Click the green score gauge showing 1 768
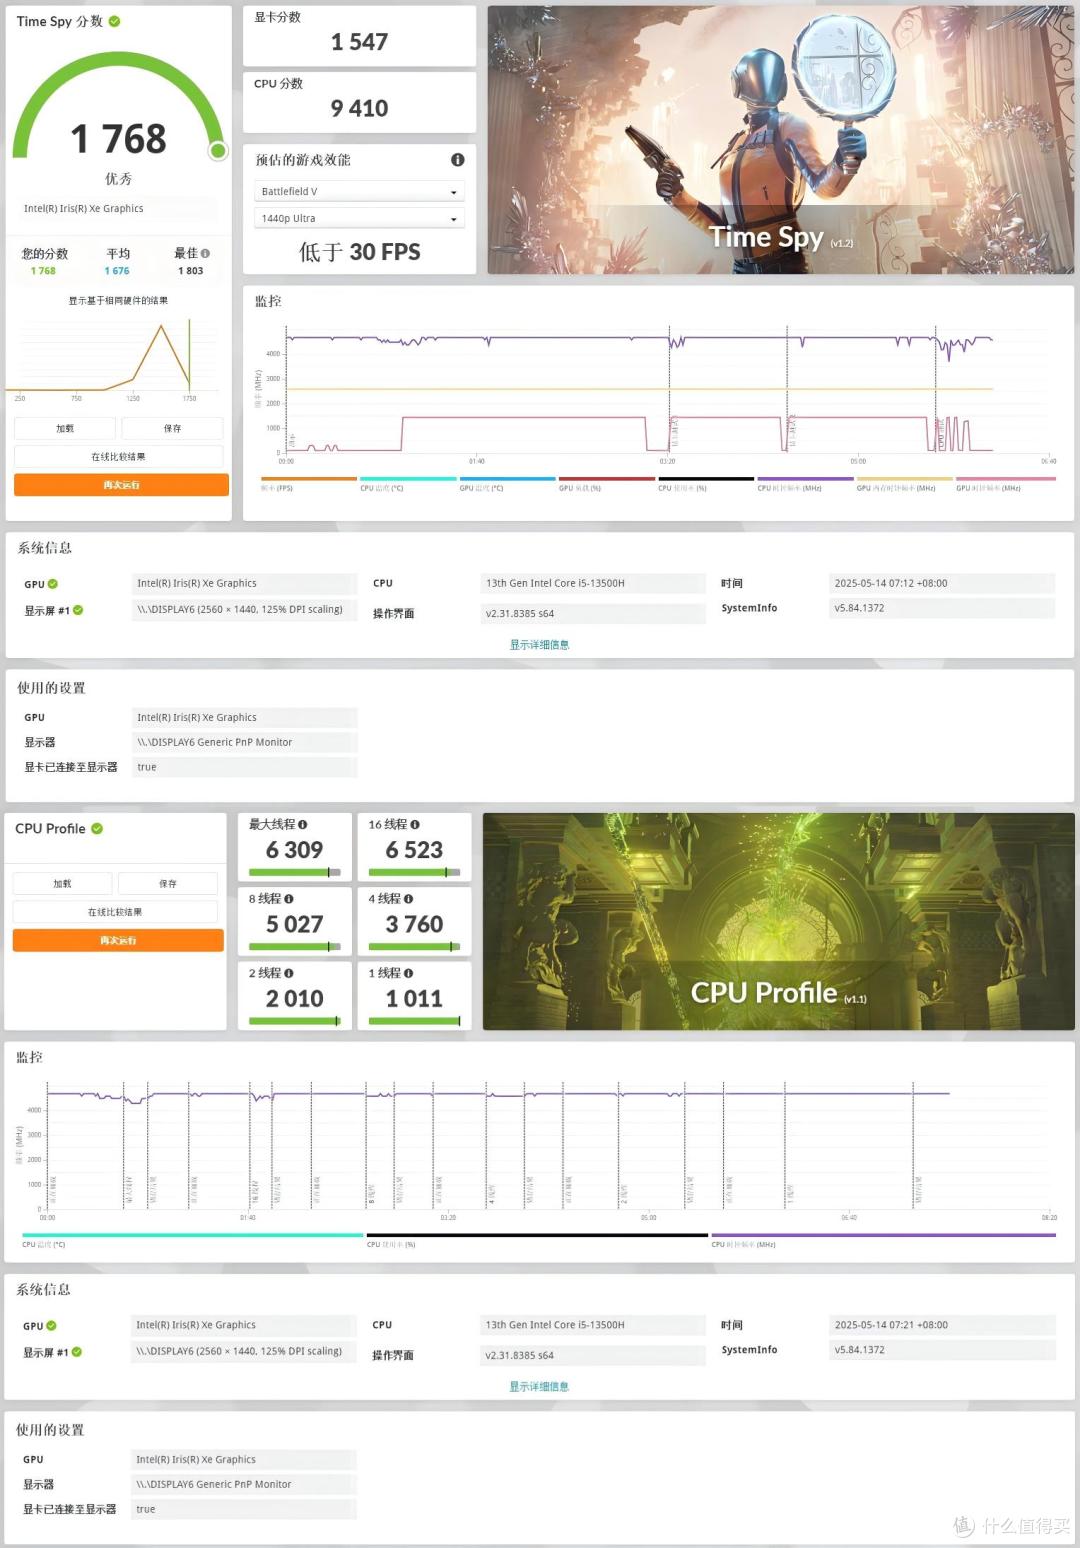The width and height of the screenshot is (1080, 1548). (x=118, y=107)
